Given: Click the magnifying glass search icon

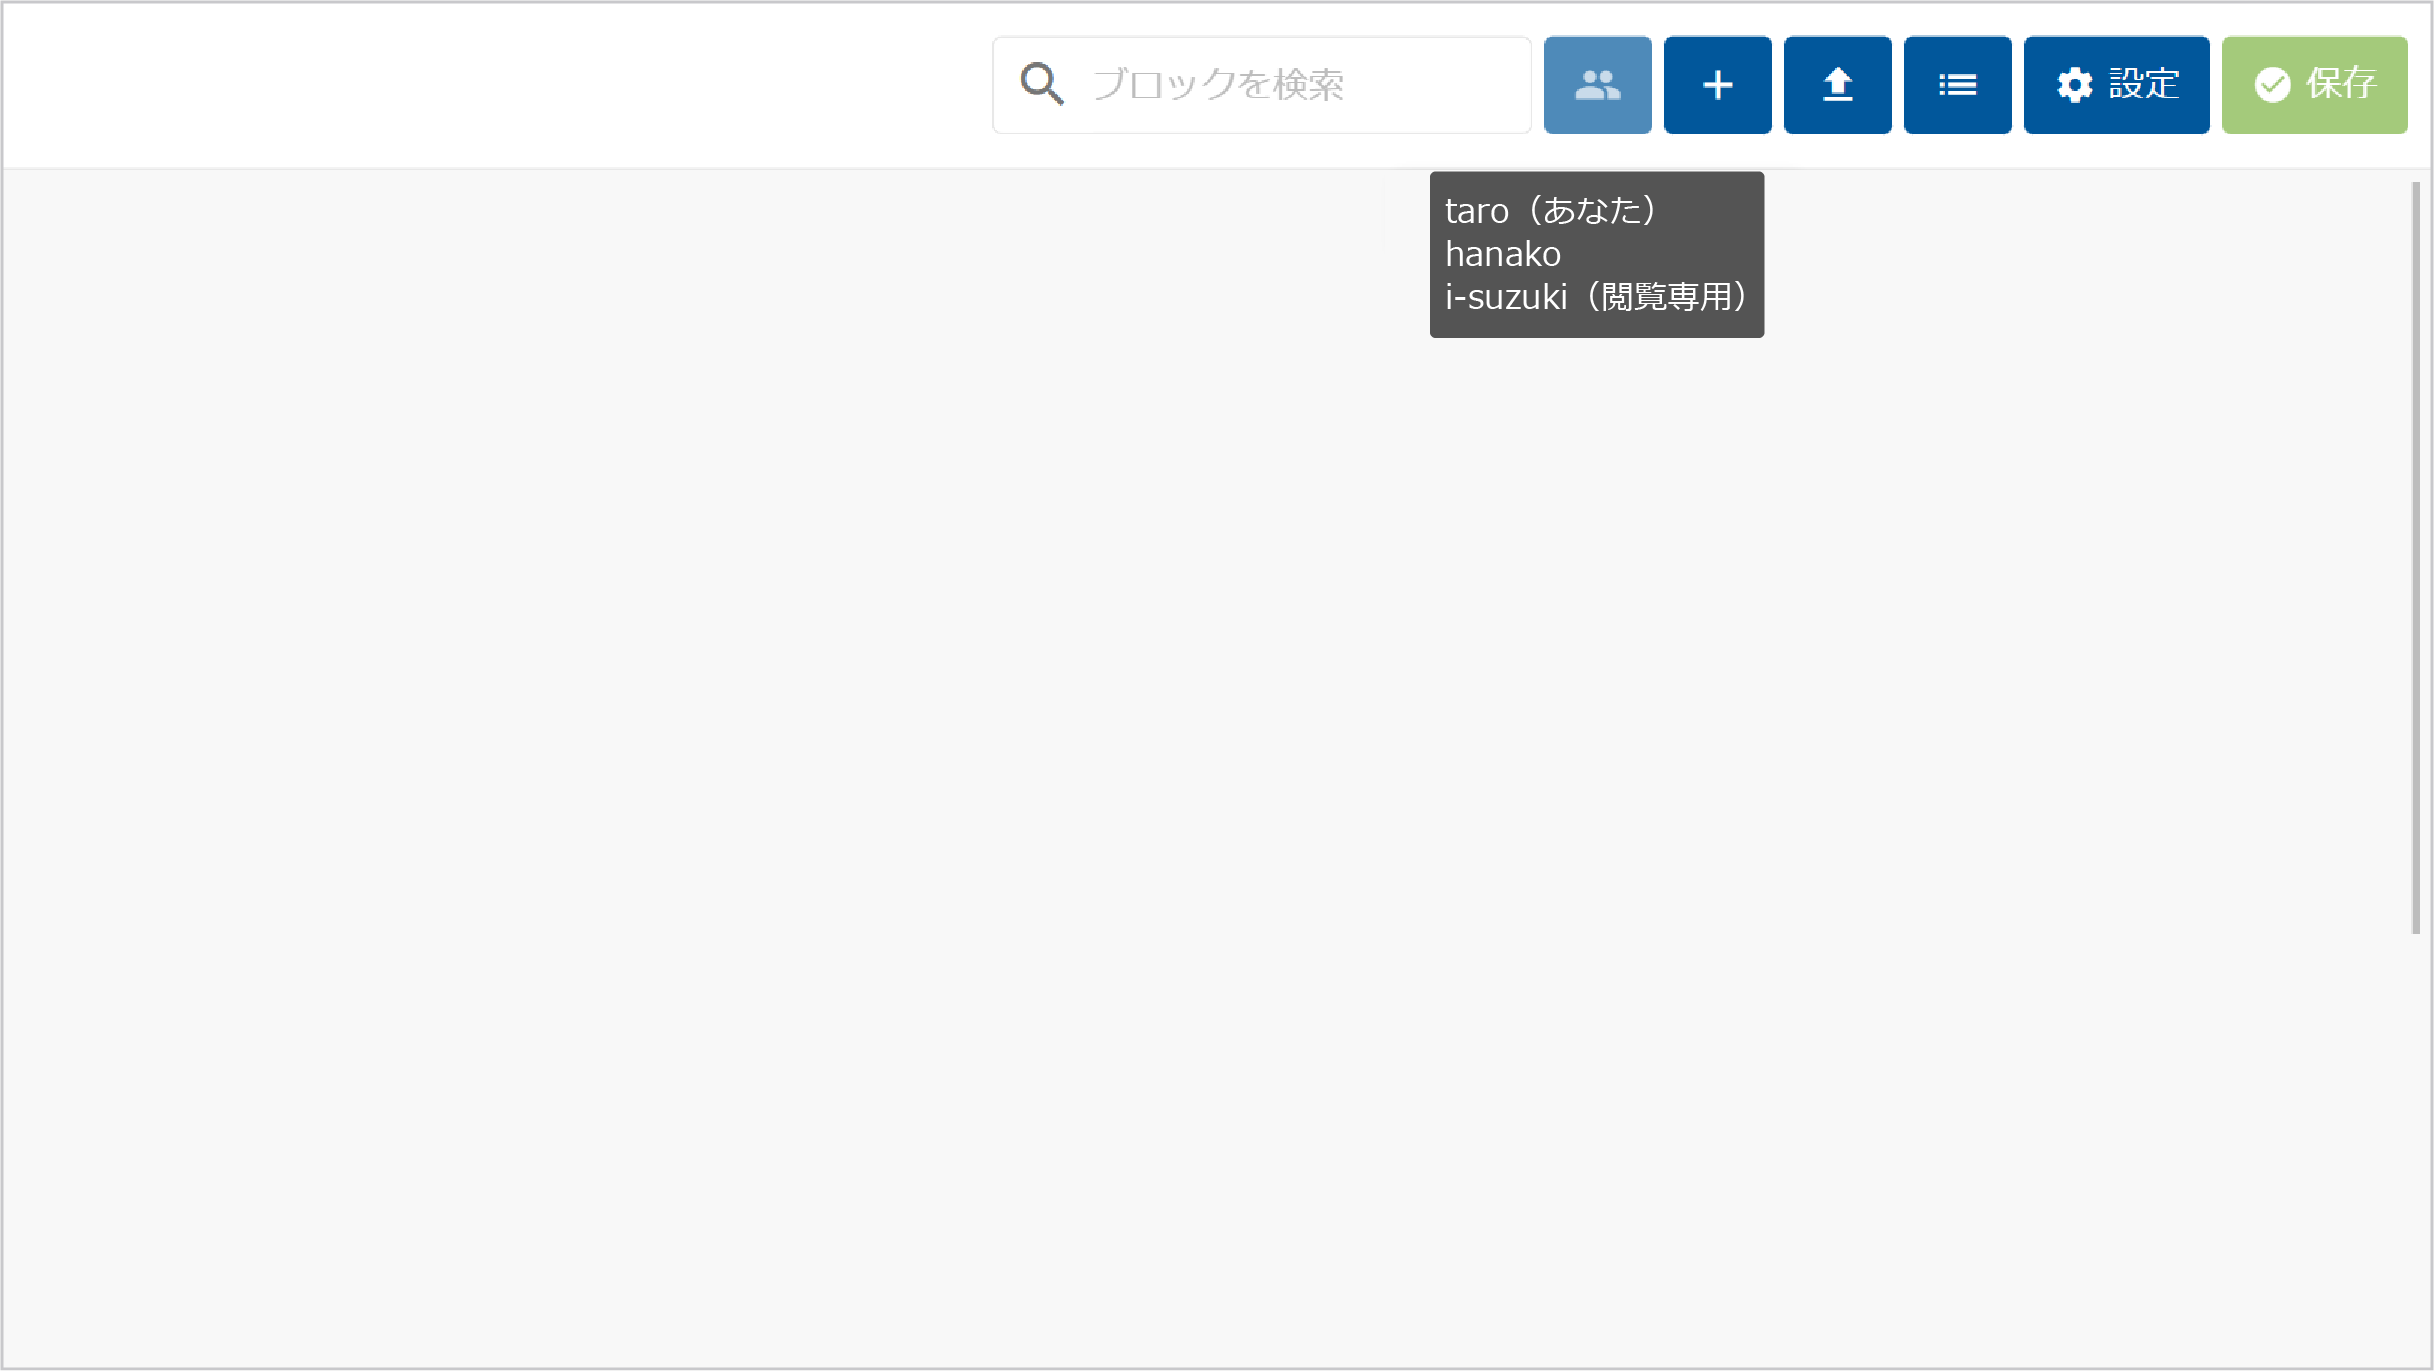Looking at the screenshot, I should click(x=1041, y=84).
